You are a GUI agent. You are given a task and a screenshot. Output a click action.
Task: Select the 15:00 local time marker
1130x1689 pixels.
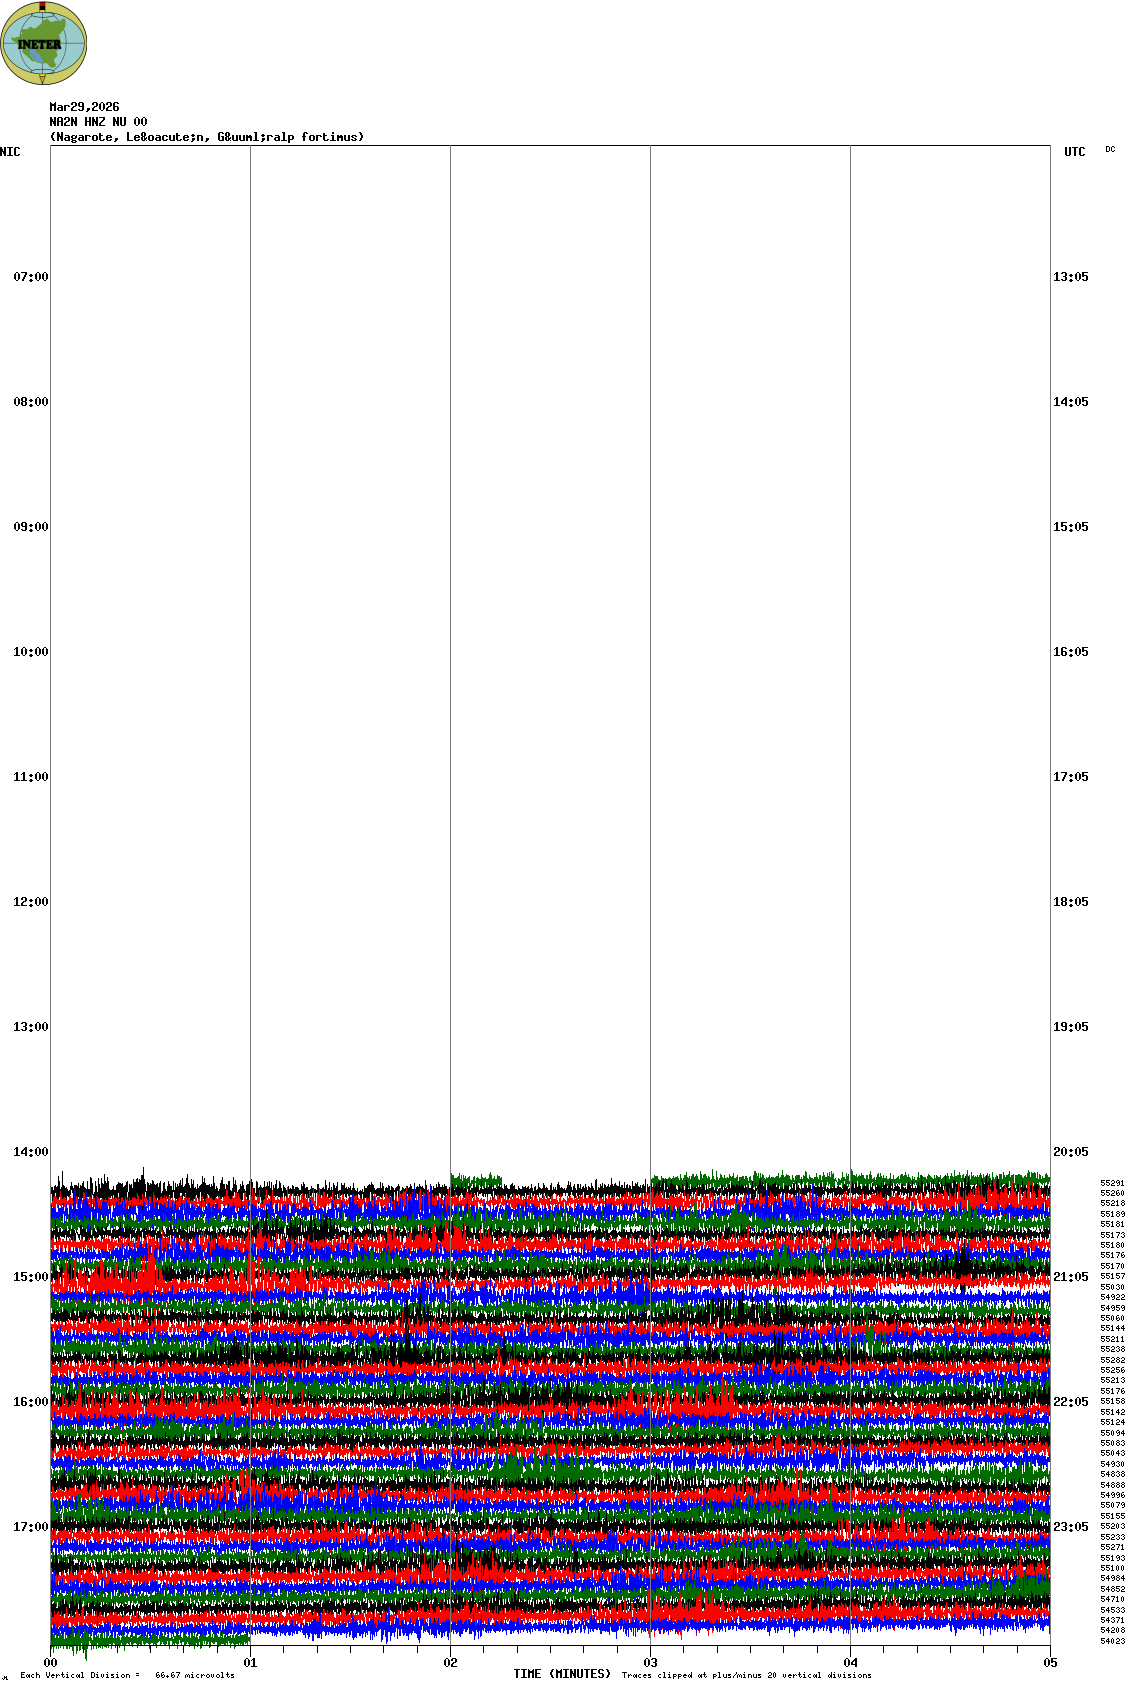[30, 1277]
